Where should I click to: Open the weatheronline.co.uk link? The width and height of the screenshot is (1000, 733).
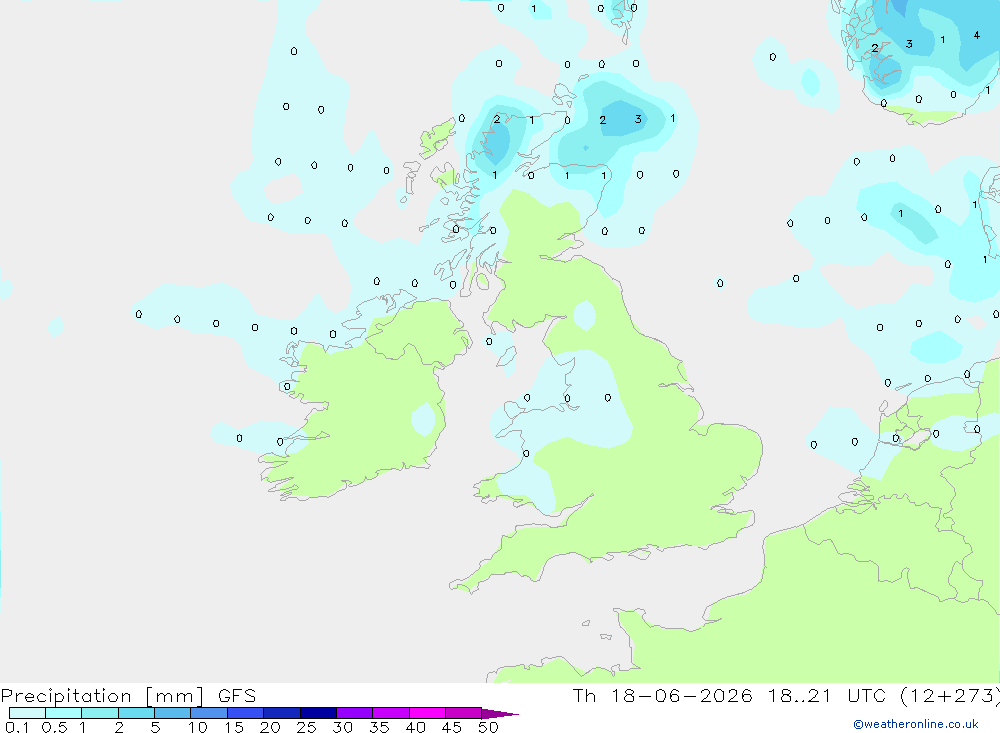click(916, 724)
